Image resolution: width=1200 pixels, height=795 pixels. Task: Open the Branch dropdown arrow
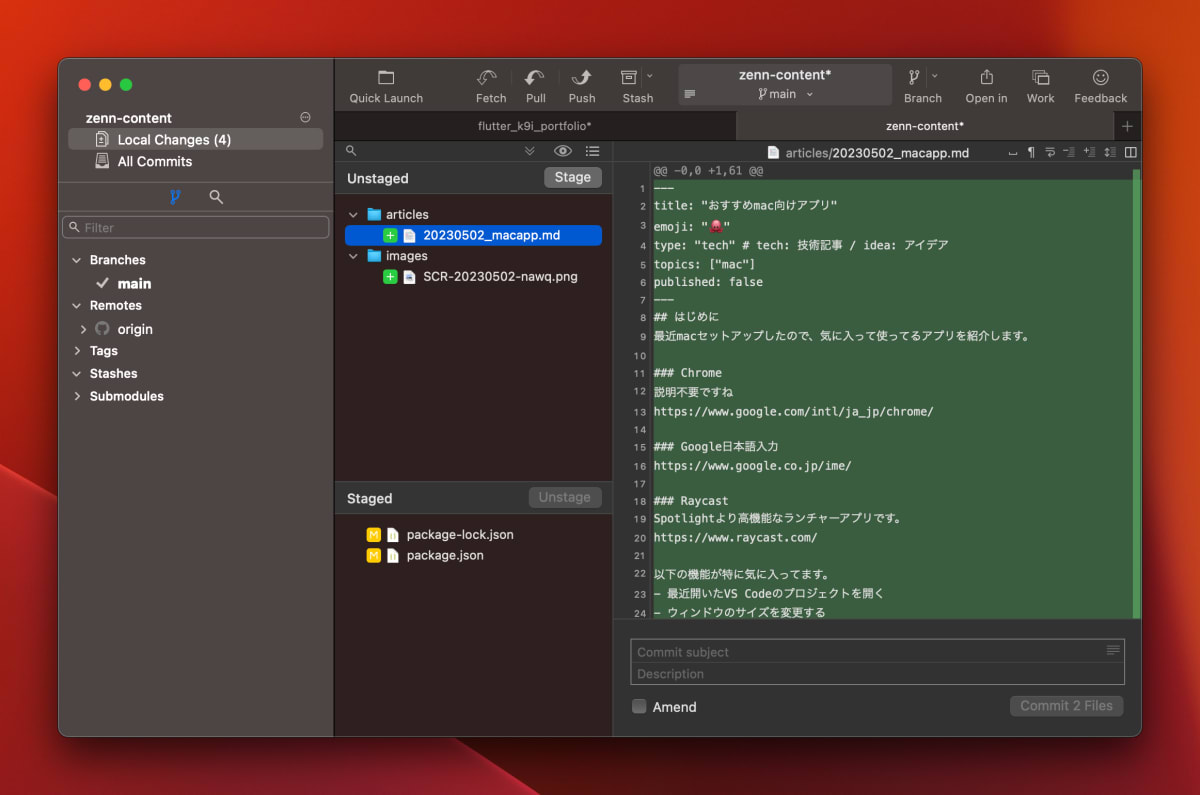[935, 76]
